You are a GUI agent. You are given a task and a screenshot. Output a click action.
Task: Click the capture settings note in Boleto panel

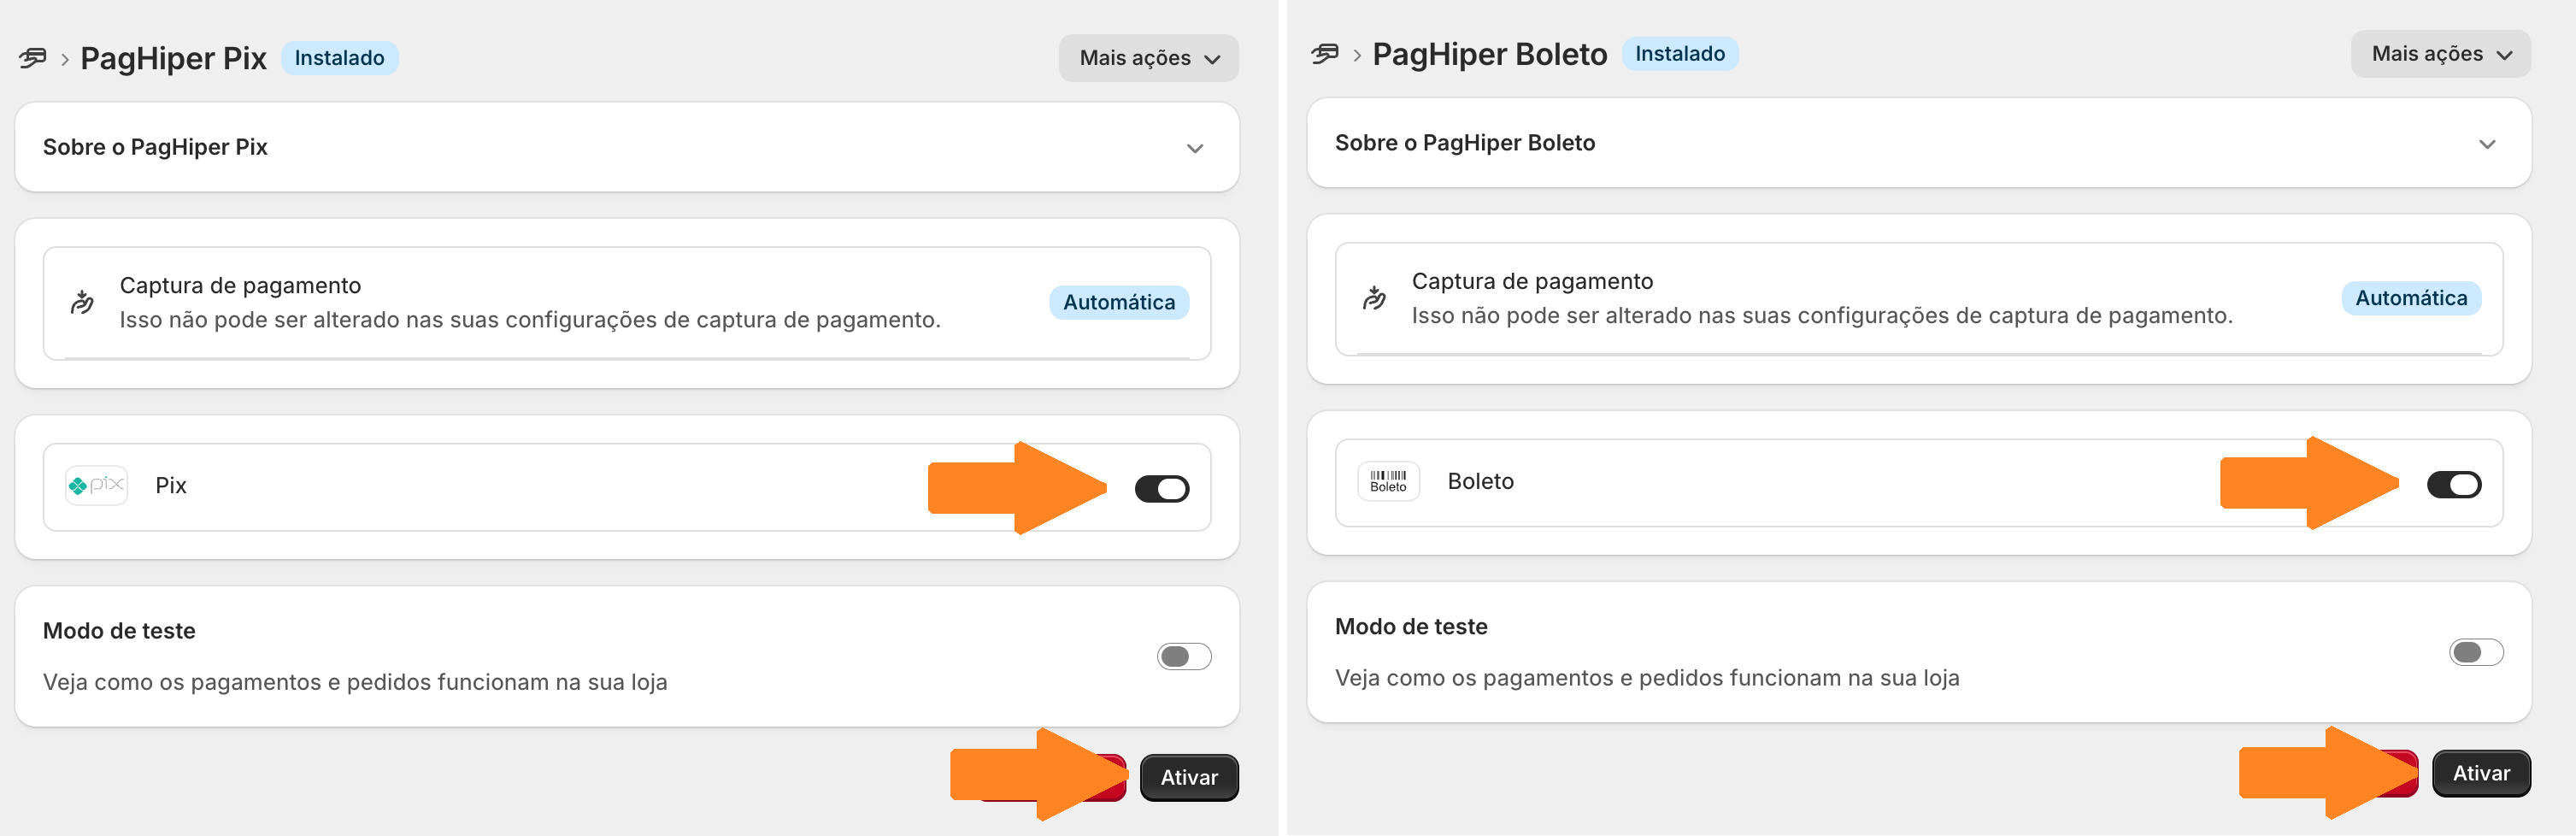pos(1822,316)
